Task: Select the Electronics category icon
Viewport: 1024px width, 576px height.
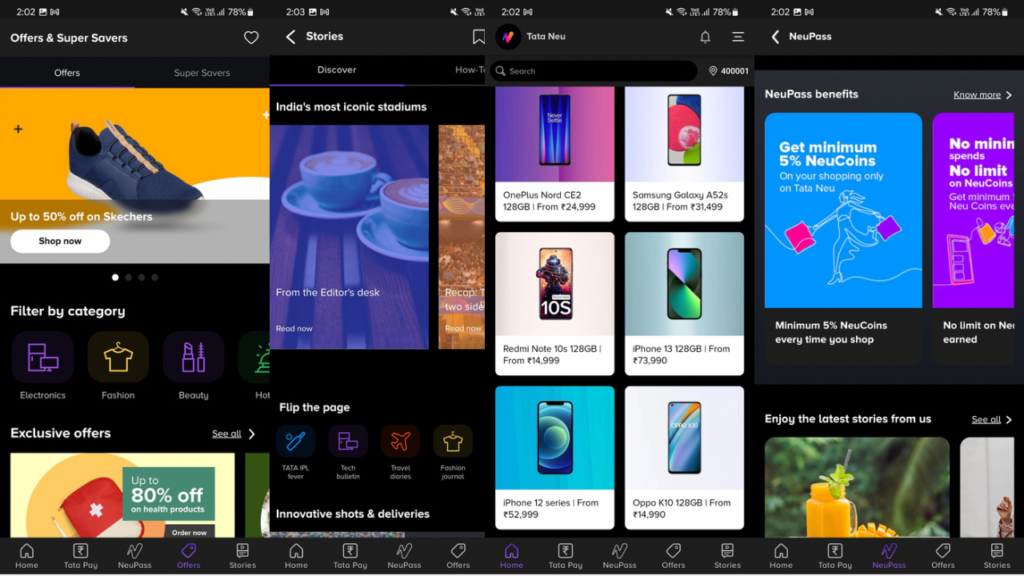Action: [42, 358]
